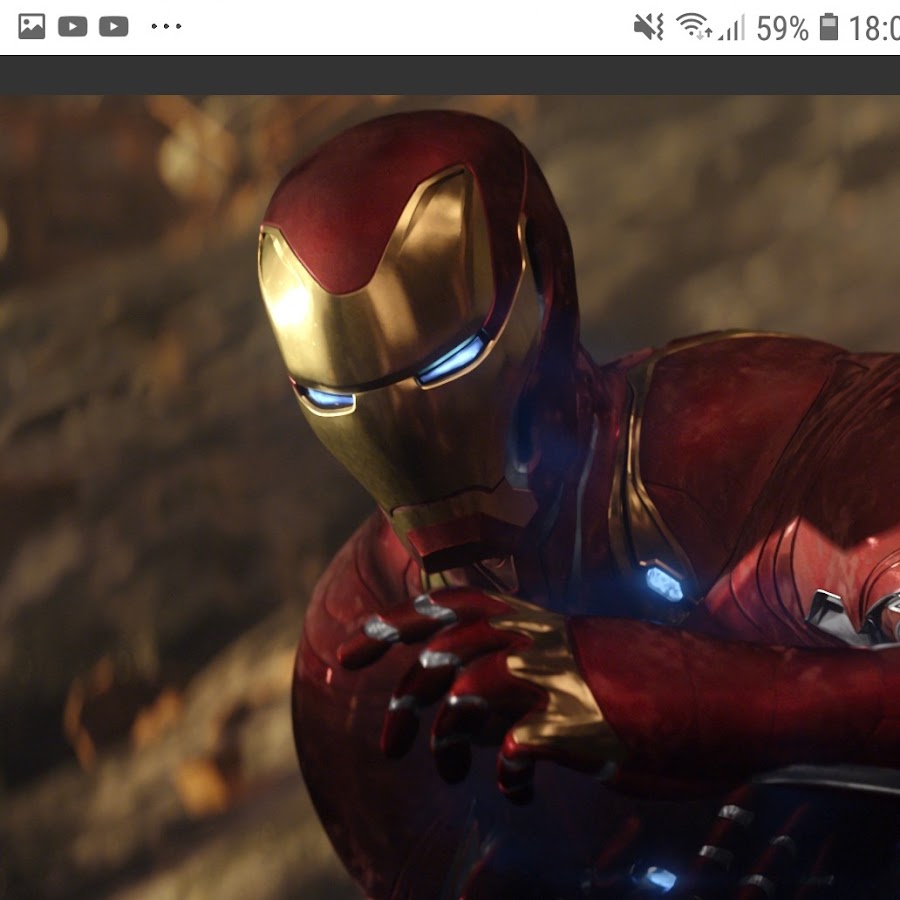Tap the cellular signal bars icon
Image resolution: width=900 pixels, height=900 pixels.
coord(732,27)
